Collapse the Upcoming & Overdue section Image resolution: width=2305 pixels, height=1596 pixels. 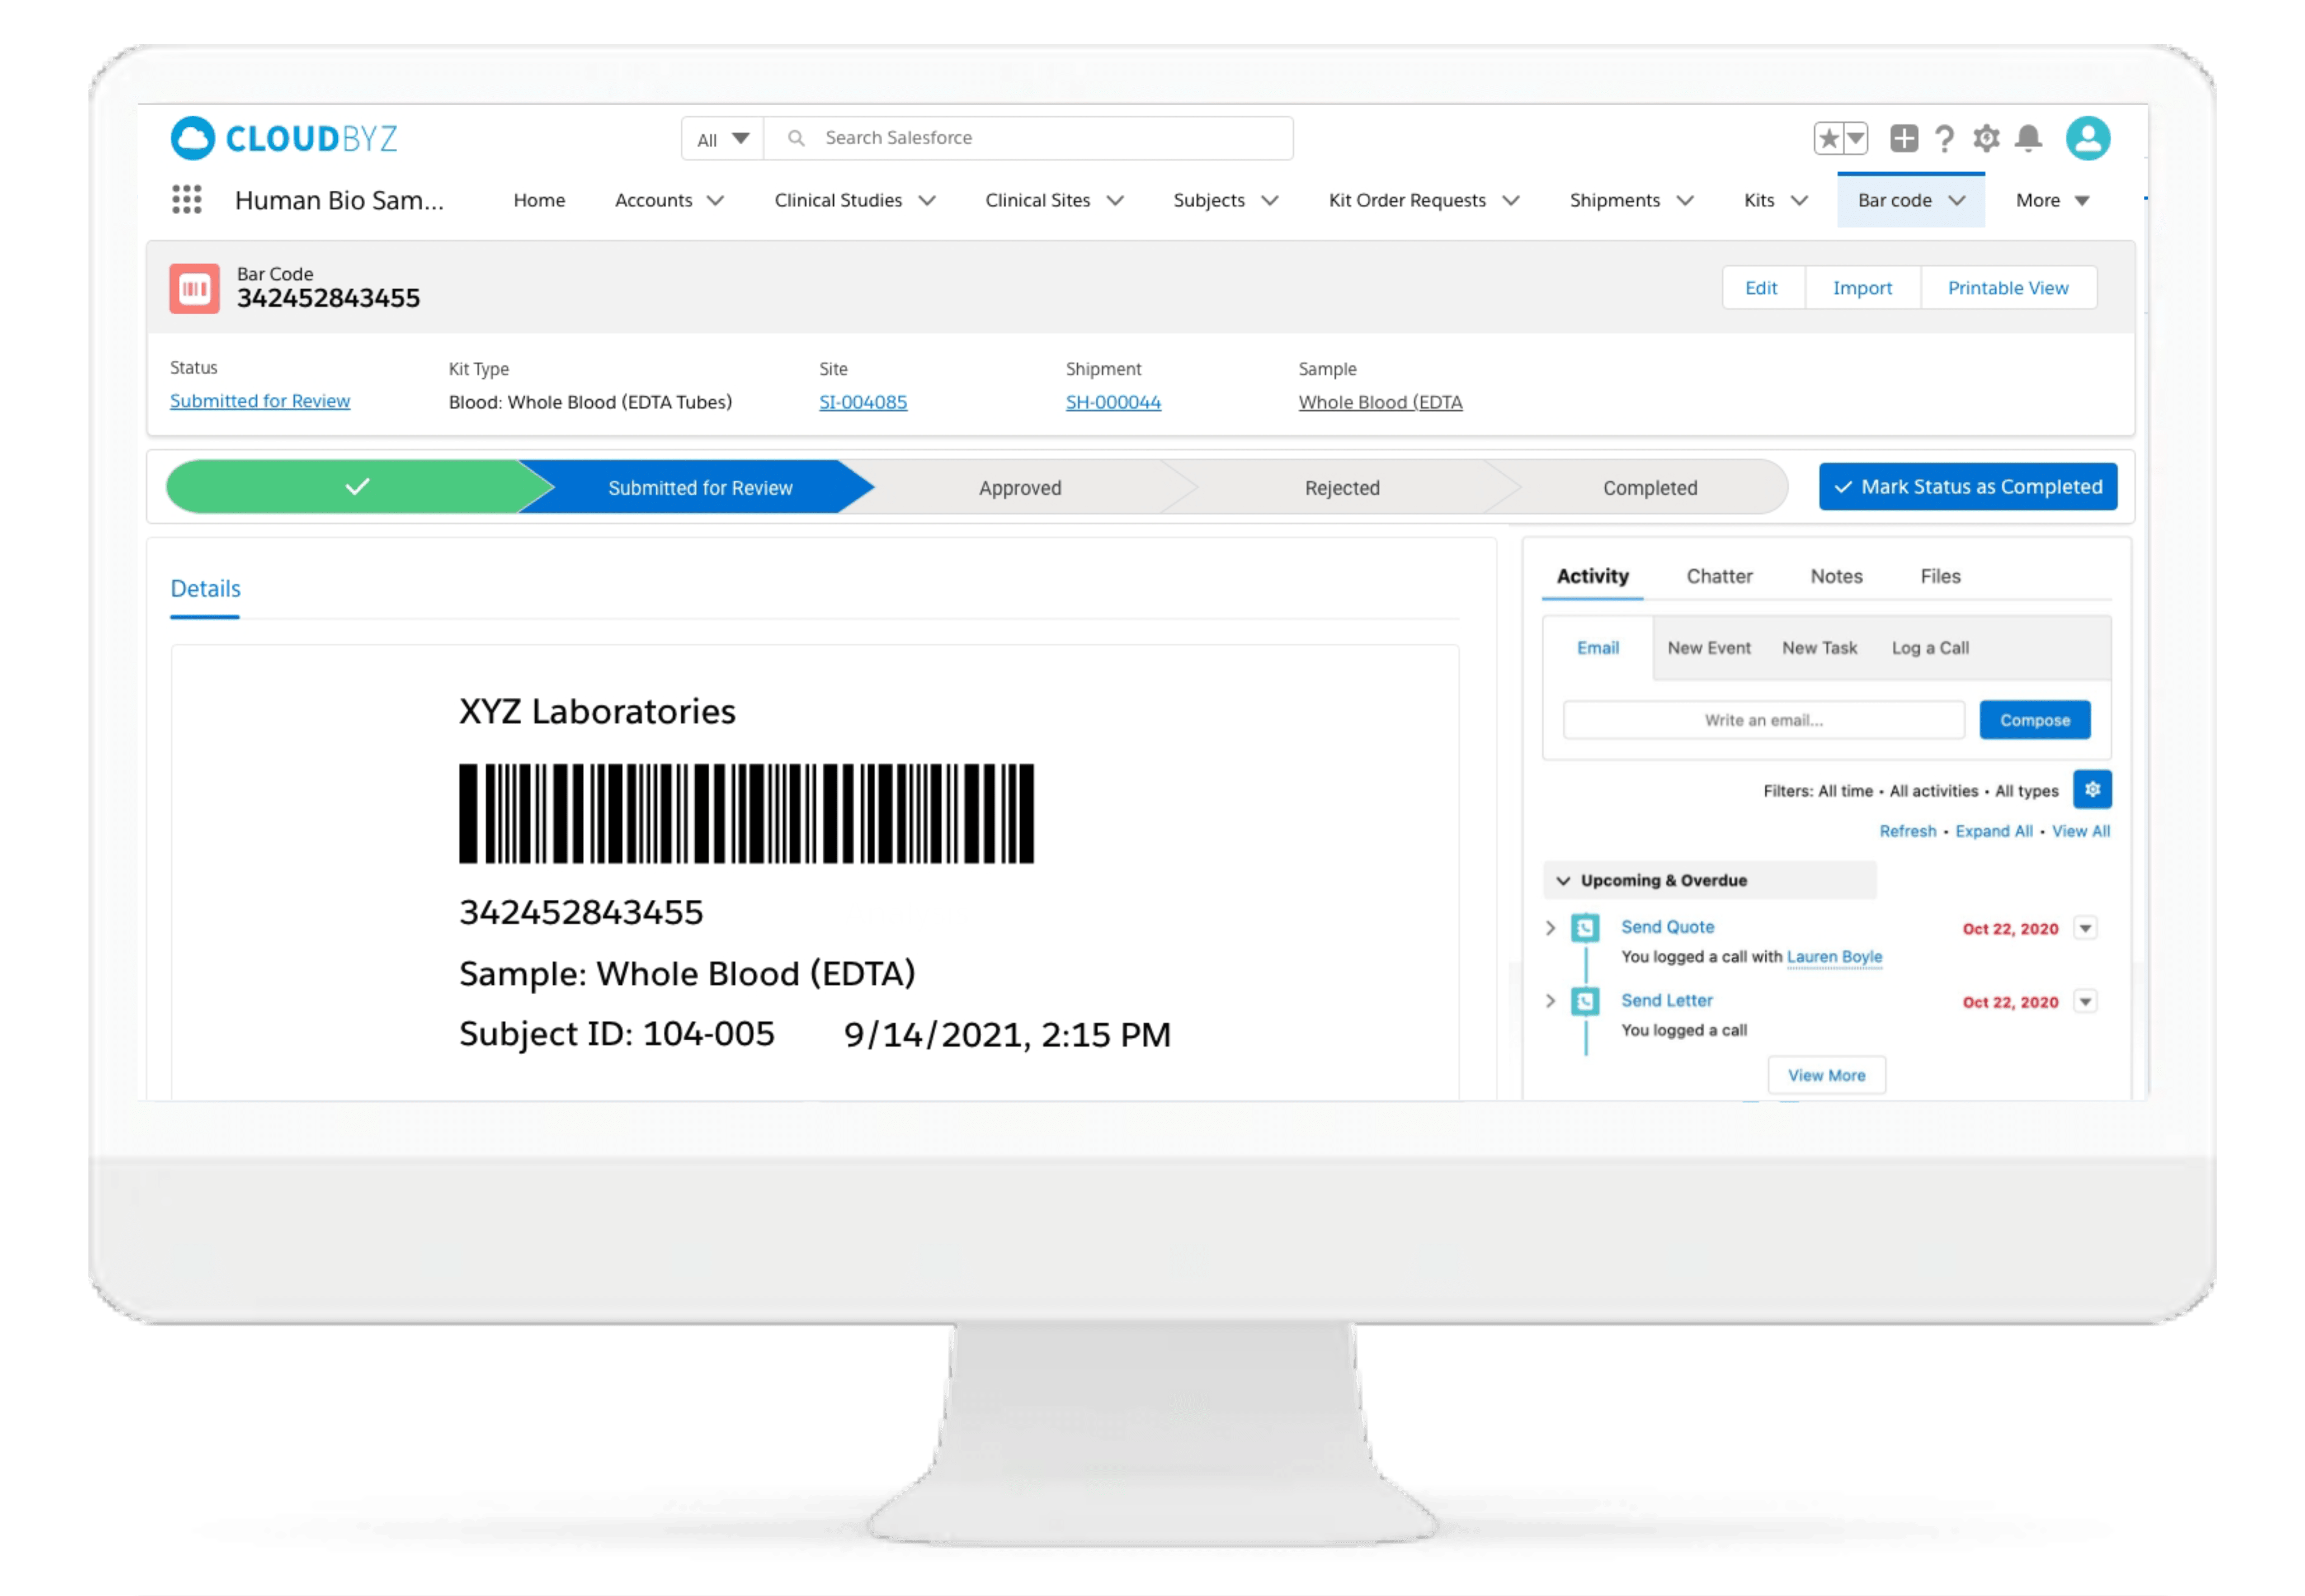click(x=1563, y=881)
